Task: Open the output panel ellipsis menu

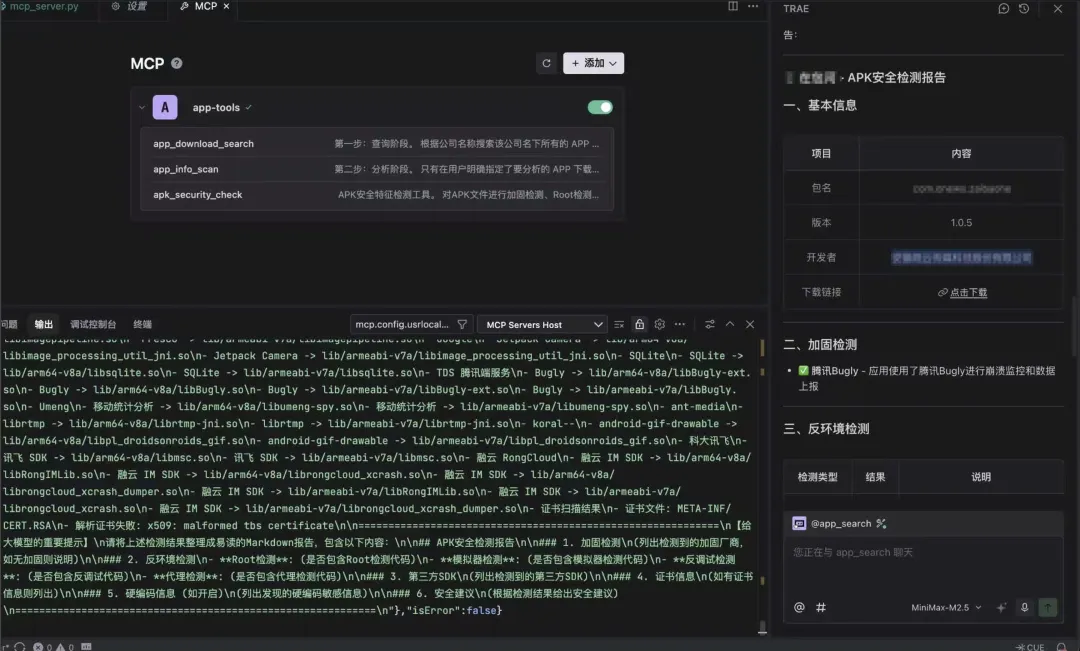Action: click(x=680, y=324)
